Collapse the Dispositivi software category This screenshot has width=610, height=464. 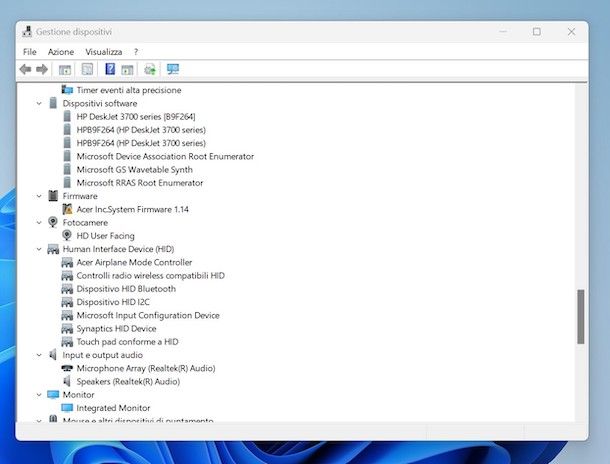tap(39, 103)
